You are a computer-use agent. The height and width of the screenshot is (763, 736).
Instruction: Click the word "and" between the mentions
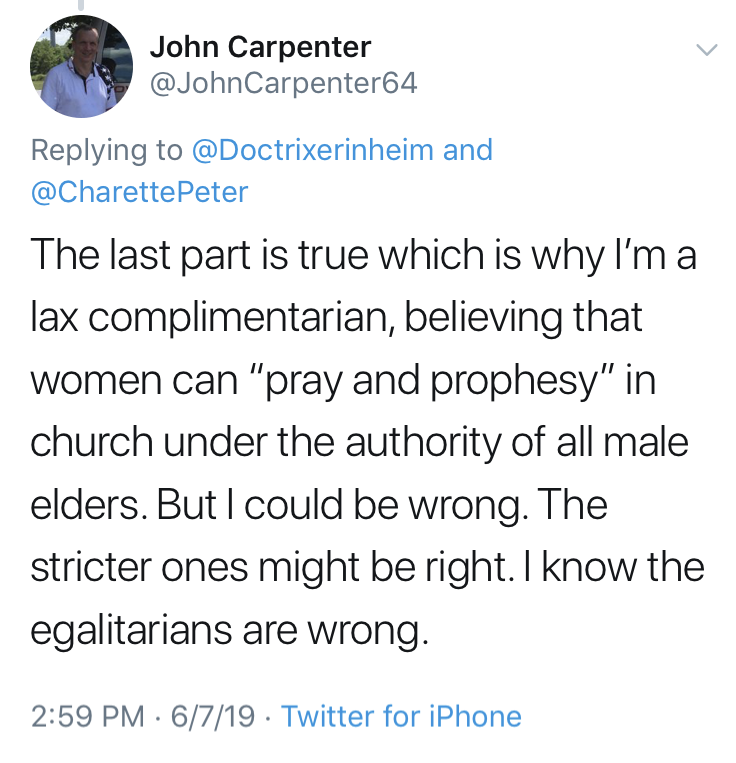coord(468,150)
